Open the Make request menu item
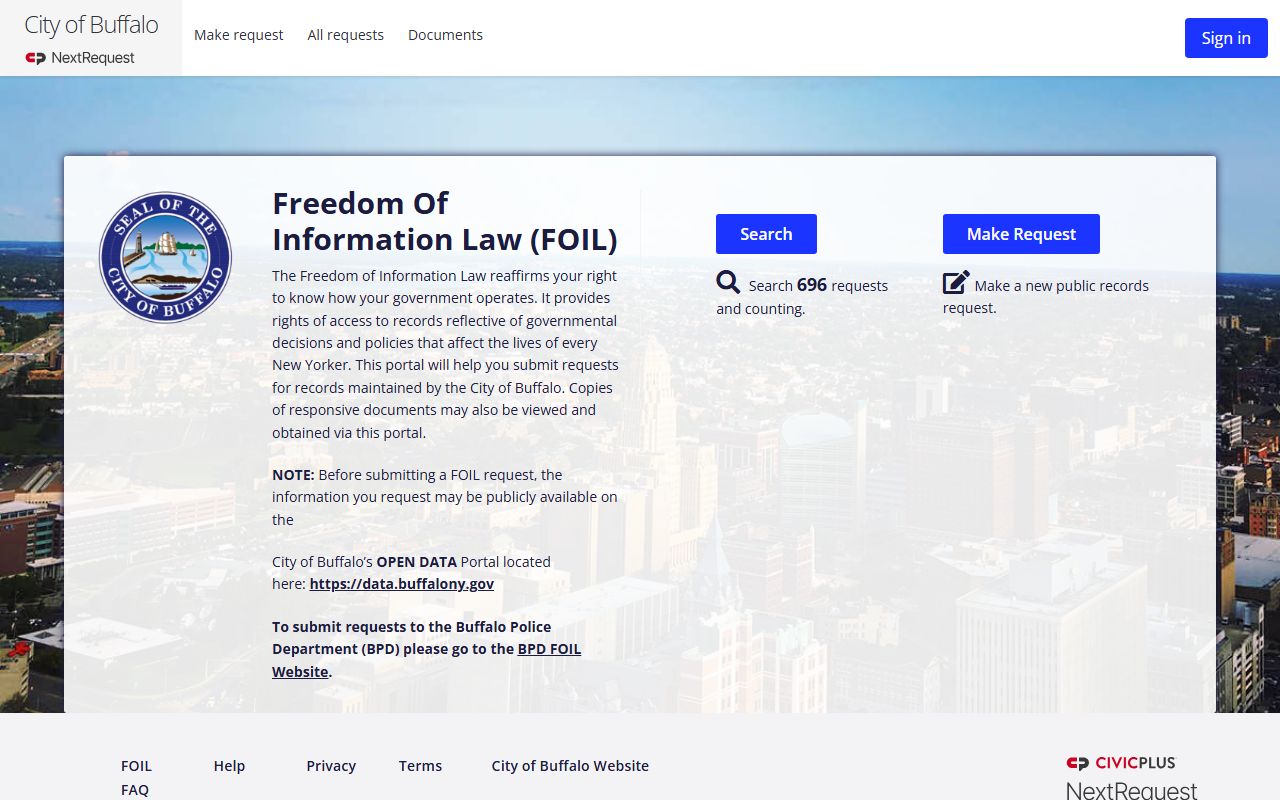1280x800 pixels. coord(239,35)
